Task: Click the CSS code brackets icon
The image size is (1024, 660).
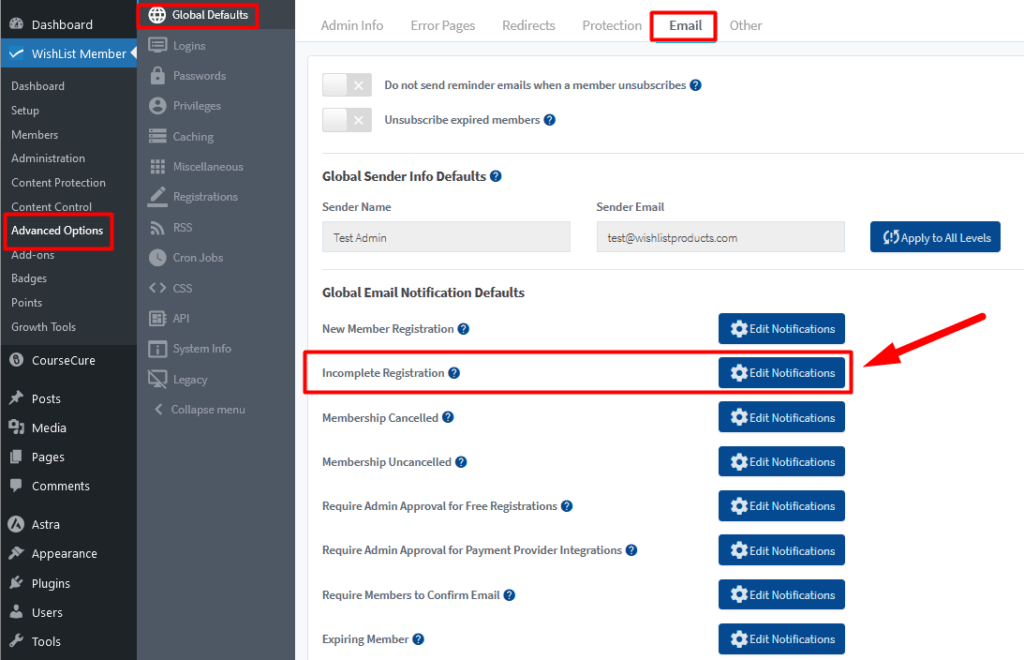Action: (157, 288)
